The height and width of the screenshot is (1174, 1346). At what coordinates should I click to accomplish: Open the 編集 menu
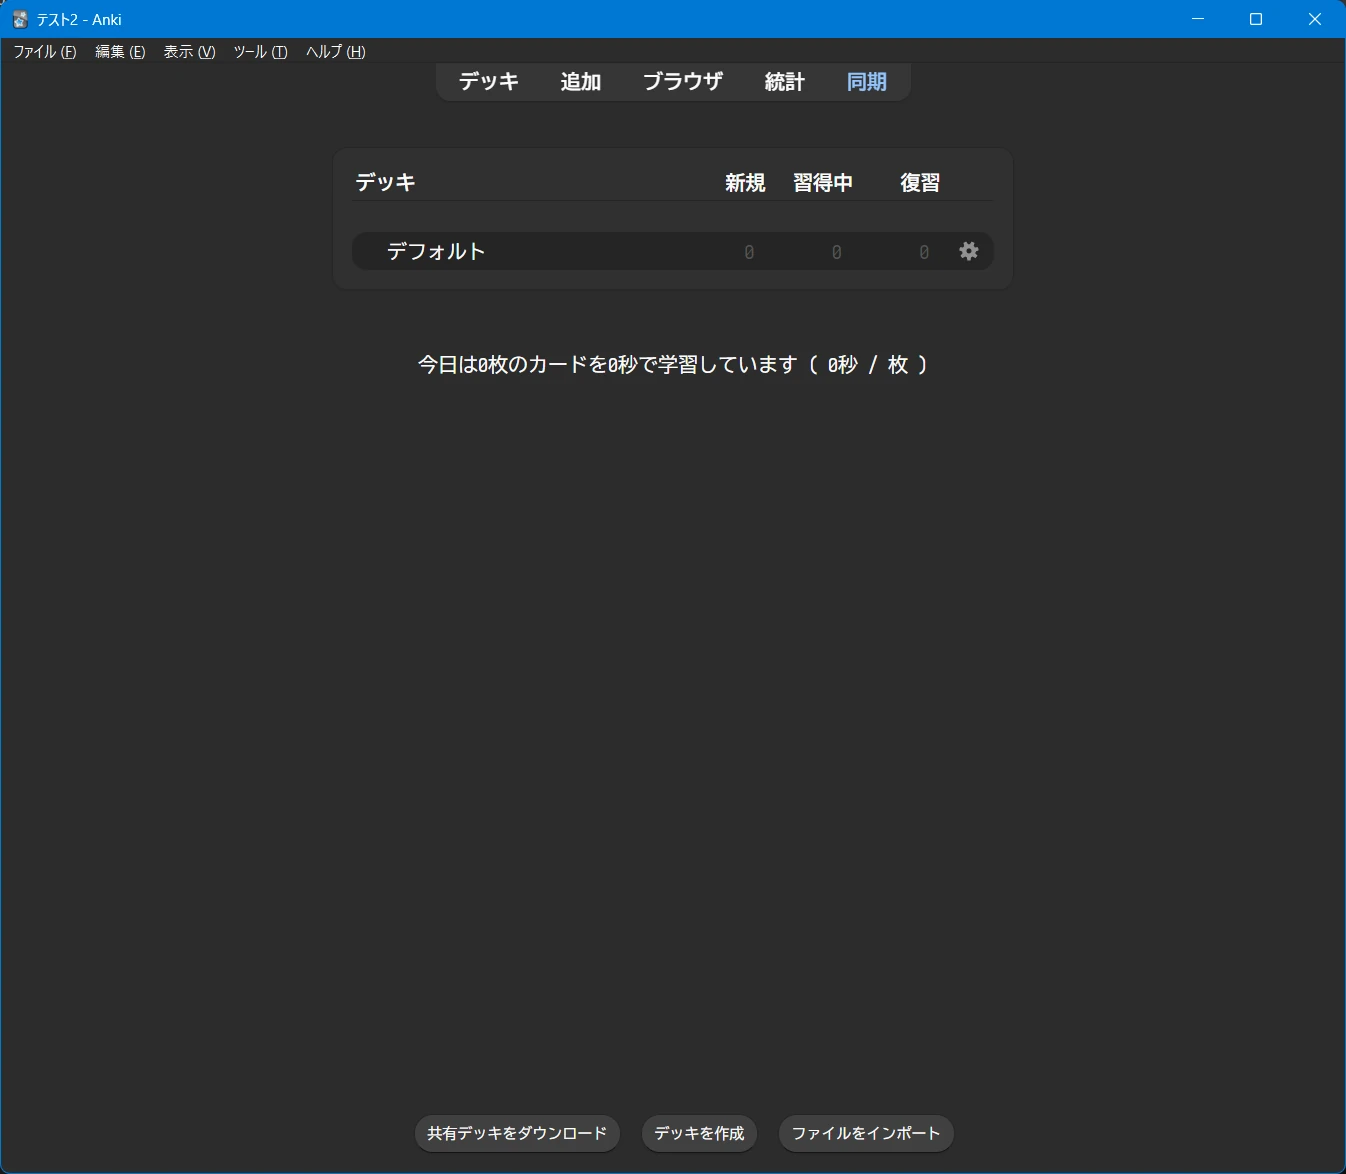(120, 52)
